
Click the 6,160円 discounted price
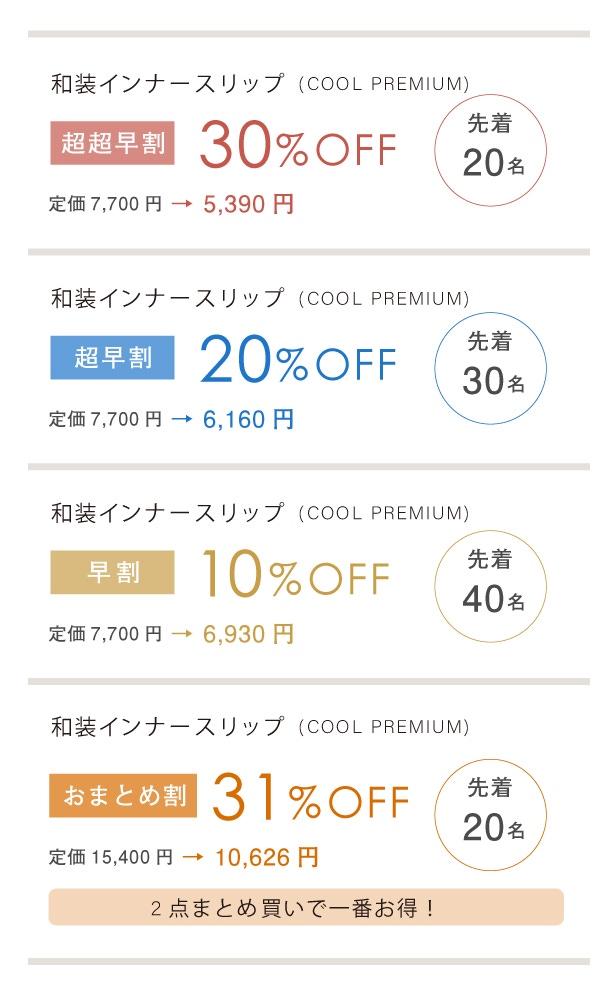(248, 419)
